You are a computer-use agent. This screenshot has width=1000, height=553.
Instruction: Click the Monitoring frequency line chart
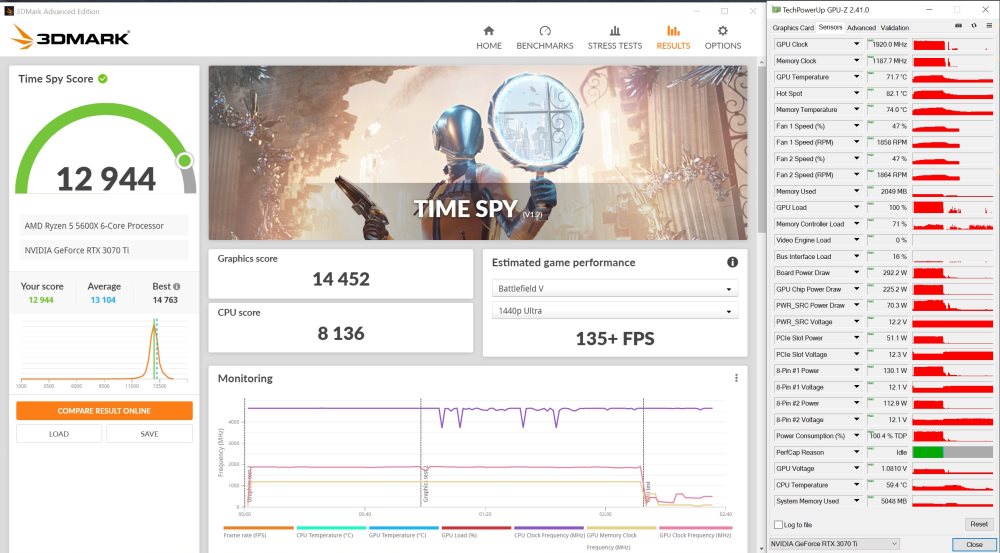coord(477,453)
